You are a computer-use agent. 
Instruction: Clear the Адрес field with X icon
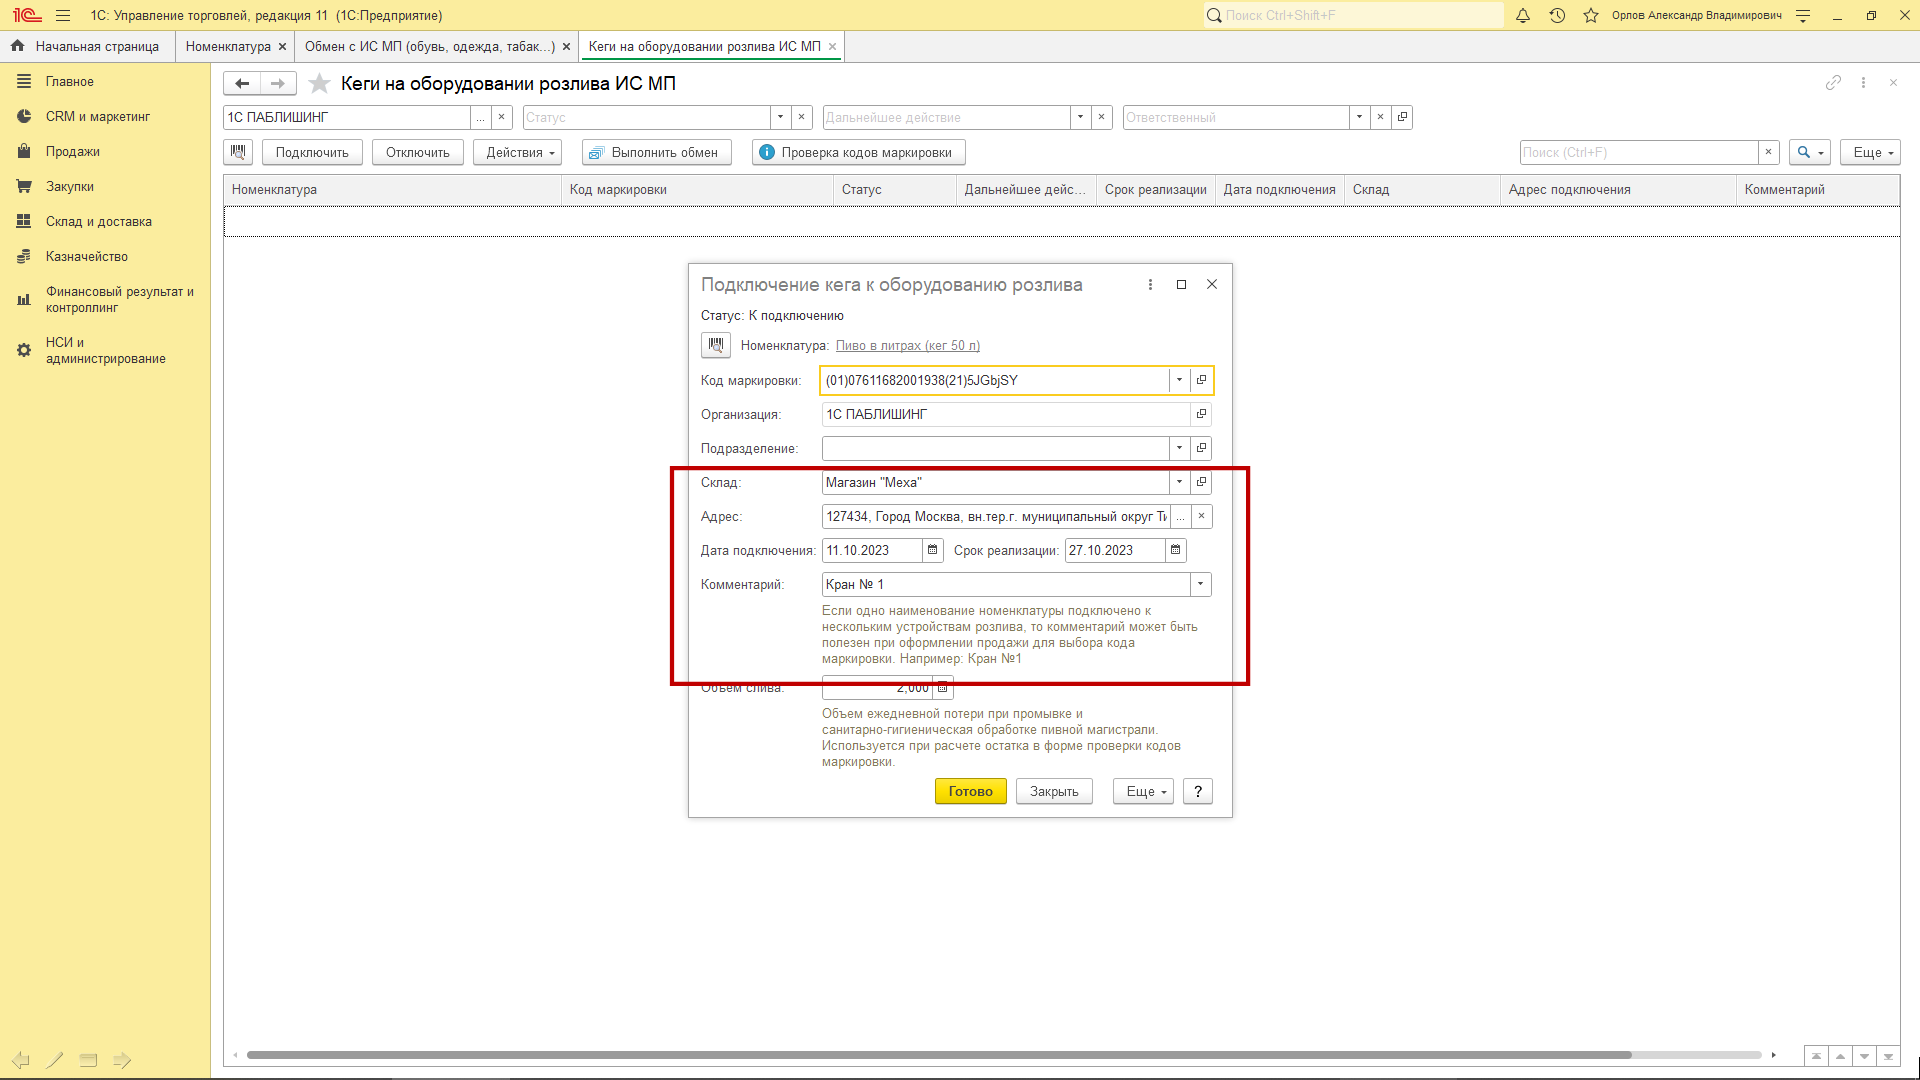(x=1201, y=516)
